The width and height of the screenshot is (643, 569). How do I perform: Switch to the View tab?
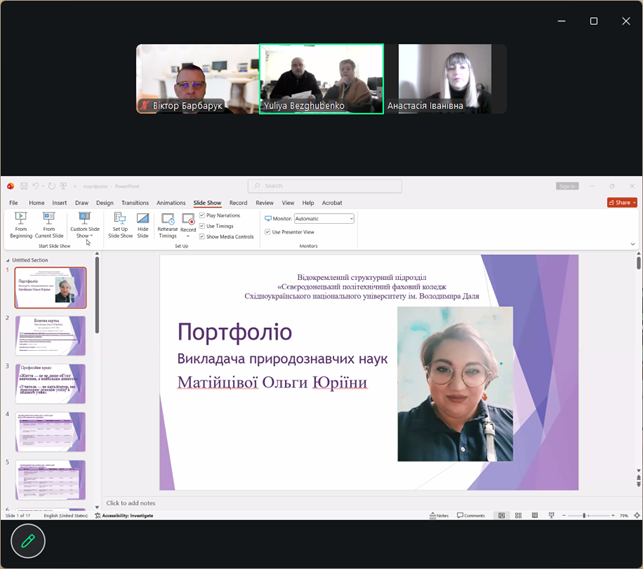coord(288,203)
